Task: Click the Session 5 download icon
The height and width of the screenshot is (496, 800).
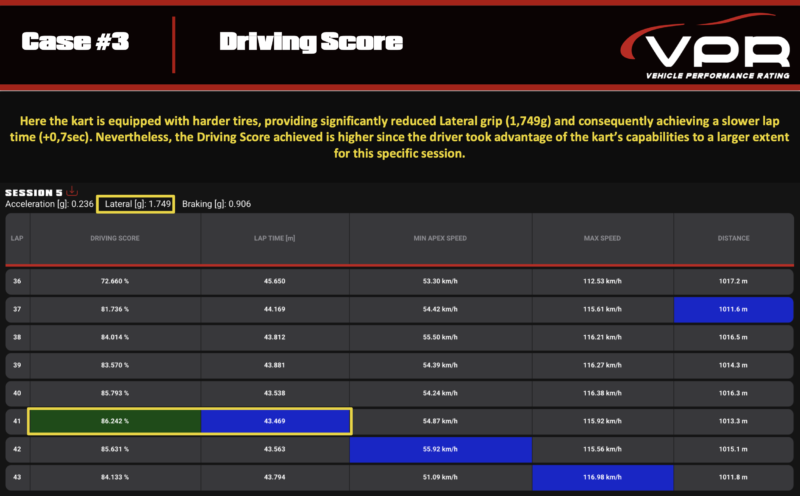Action: point(72,191)
